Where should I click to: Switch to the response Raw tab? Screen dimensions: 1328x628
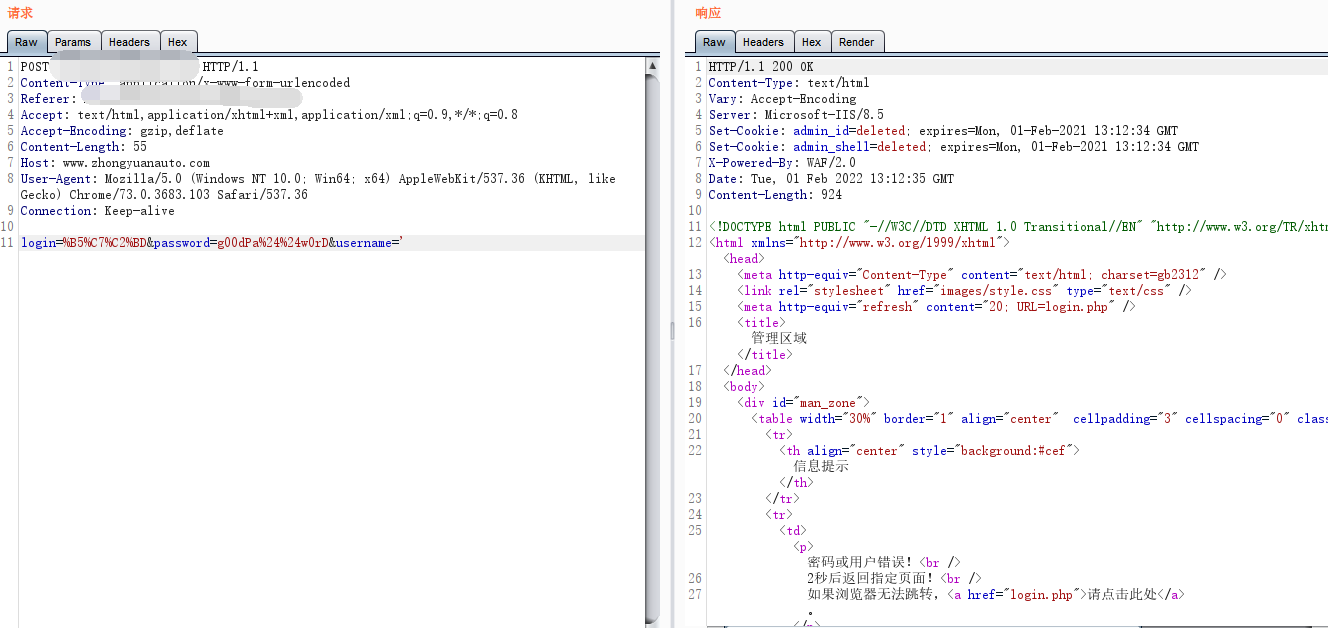714,42
